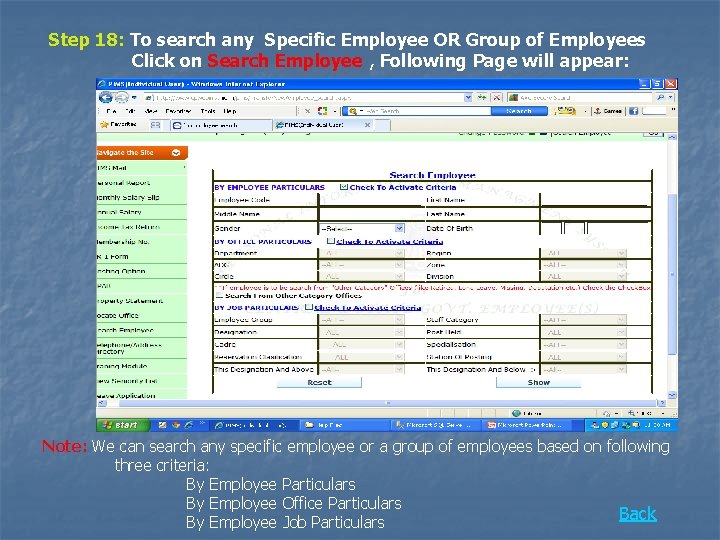Viewport: 720px width, 540px height.
Task: Close the PIMS (Individual User) browser tab
Action: point(367,125)
